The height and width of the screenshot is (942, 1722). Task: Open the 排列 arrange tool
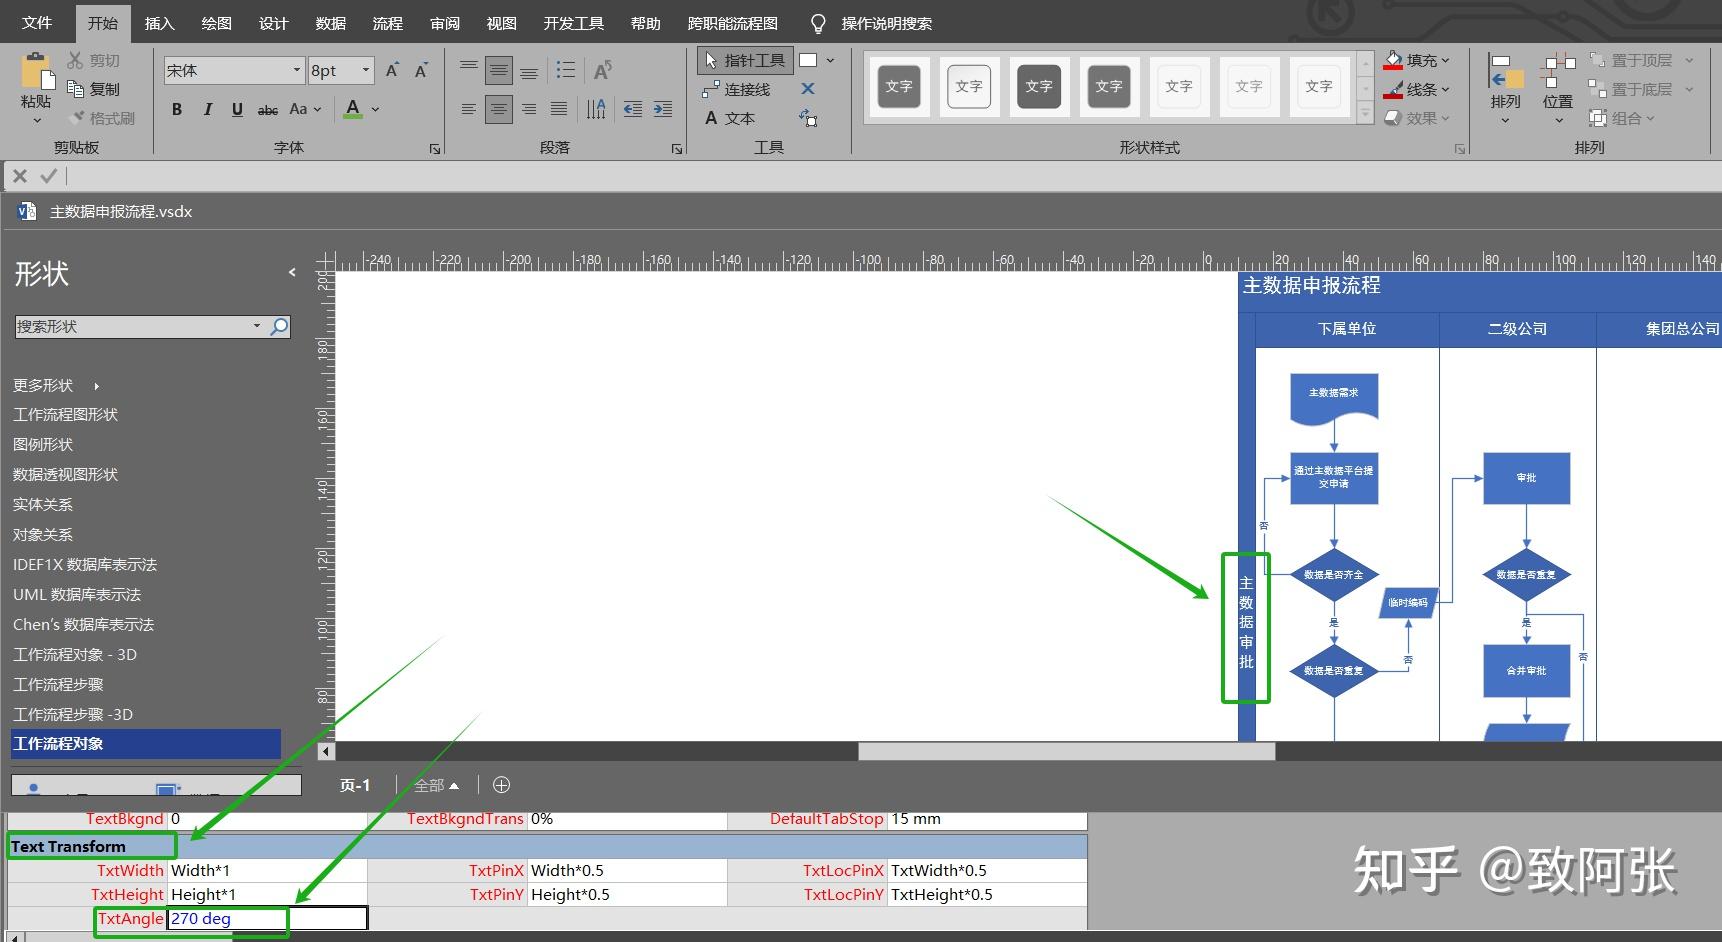[x=1506, y=88]
